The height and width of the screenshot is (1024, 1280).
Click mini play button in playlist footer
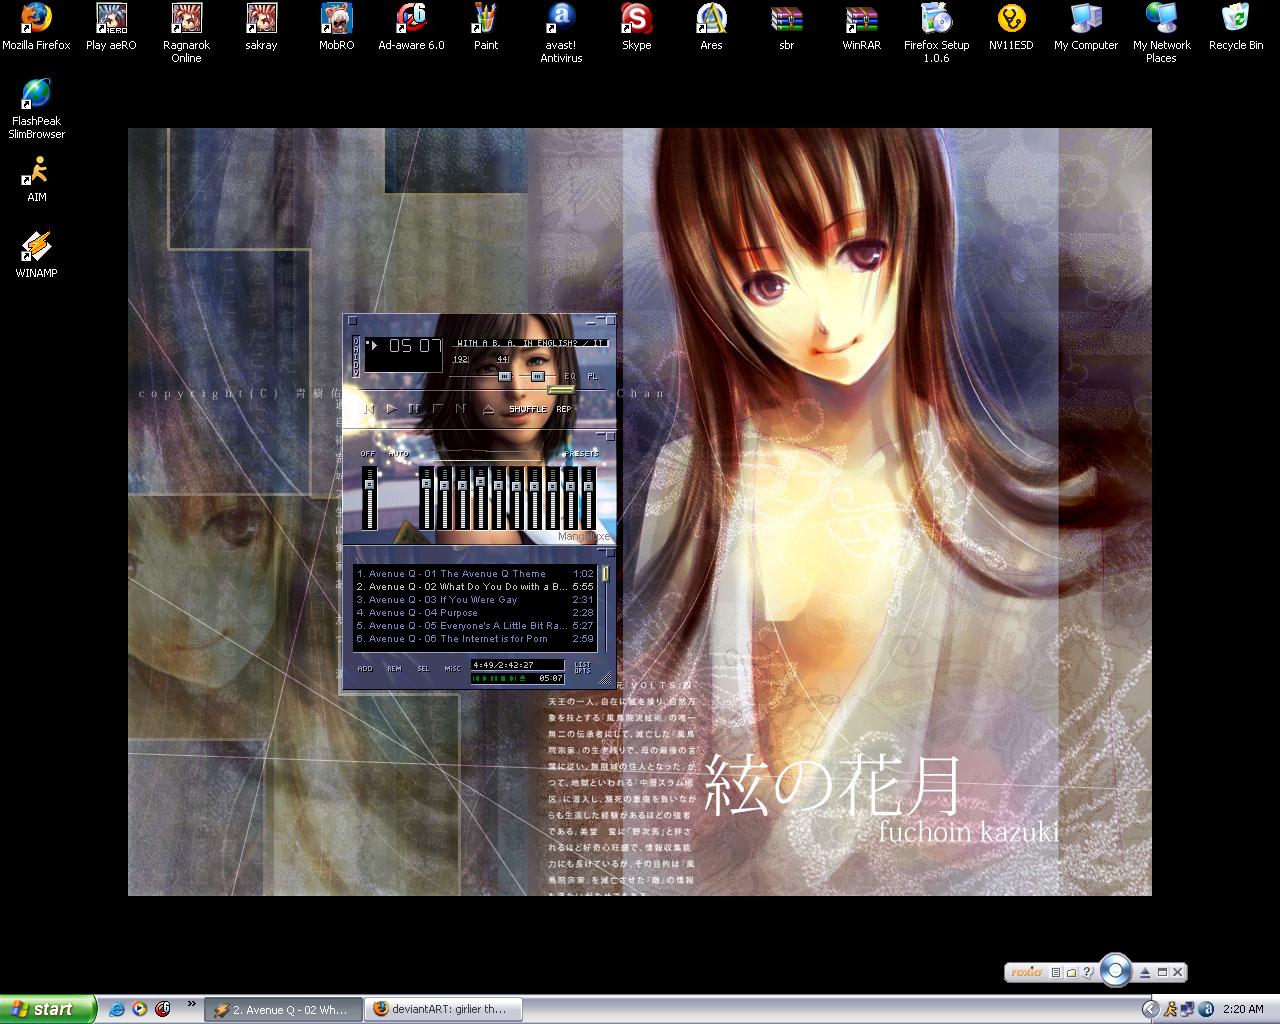point(484,678)
